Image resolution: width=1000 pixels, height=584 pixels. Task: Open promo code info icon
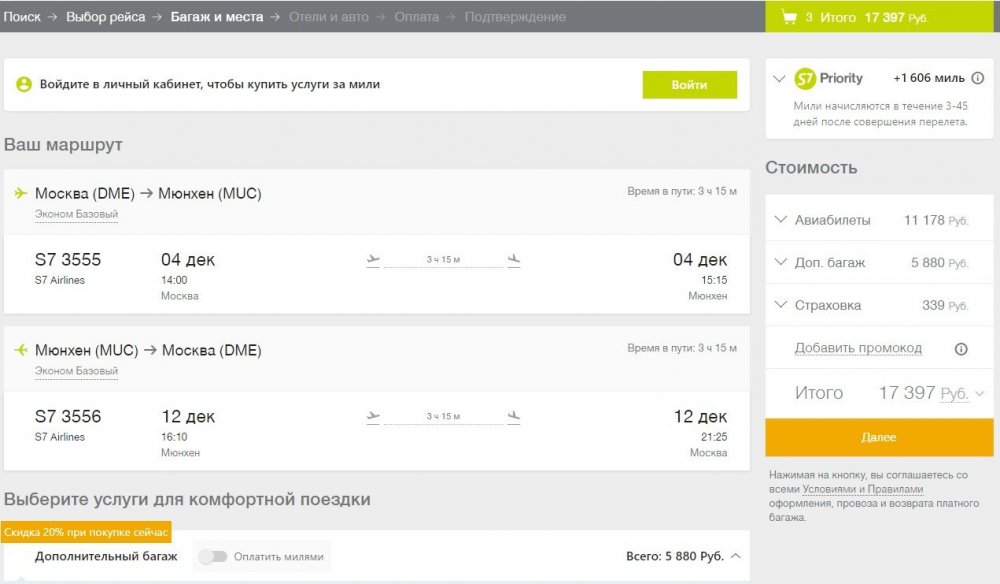(960, 349)
